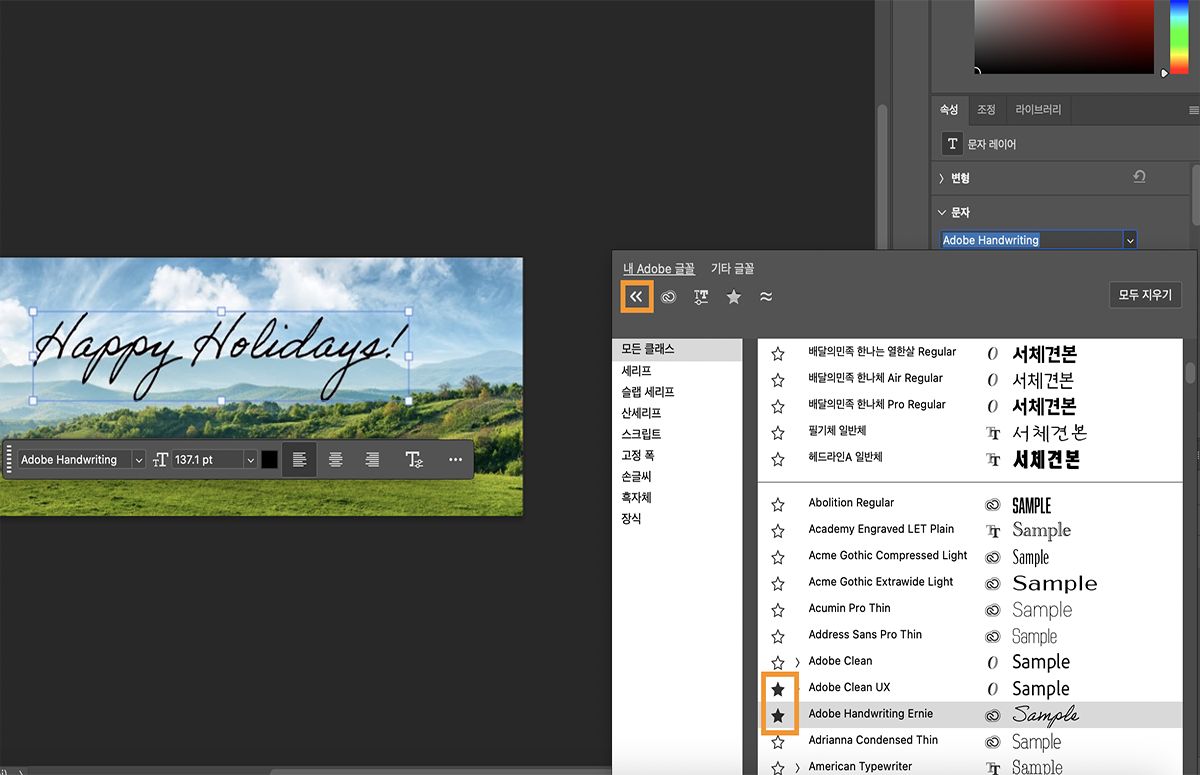Viewport: 1200px width, 775px height.
Task: Expand the American Typewriter font family
Action: point(798,768)
